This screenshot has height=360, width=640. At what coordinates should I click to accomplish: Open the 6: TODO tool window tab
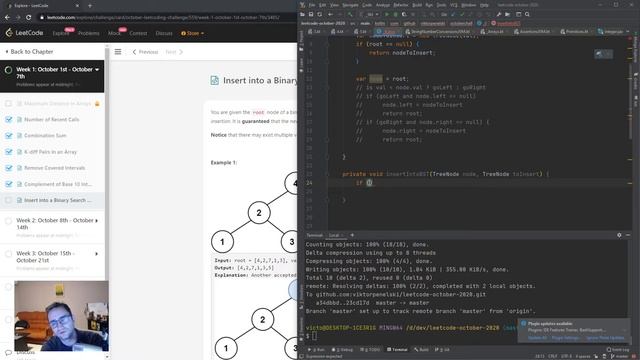click(x=370, y=350)
